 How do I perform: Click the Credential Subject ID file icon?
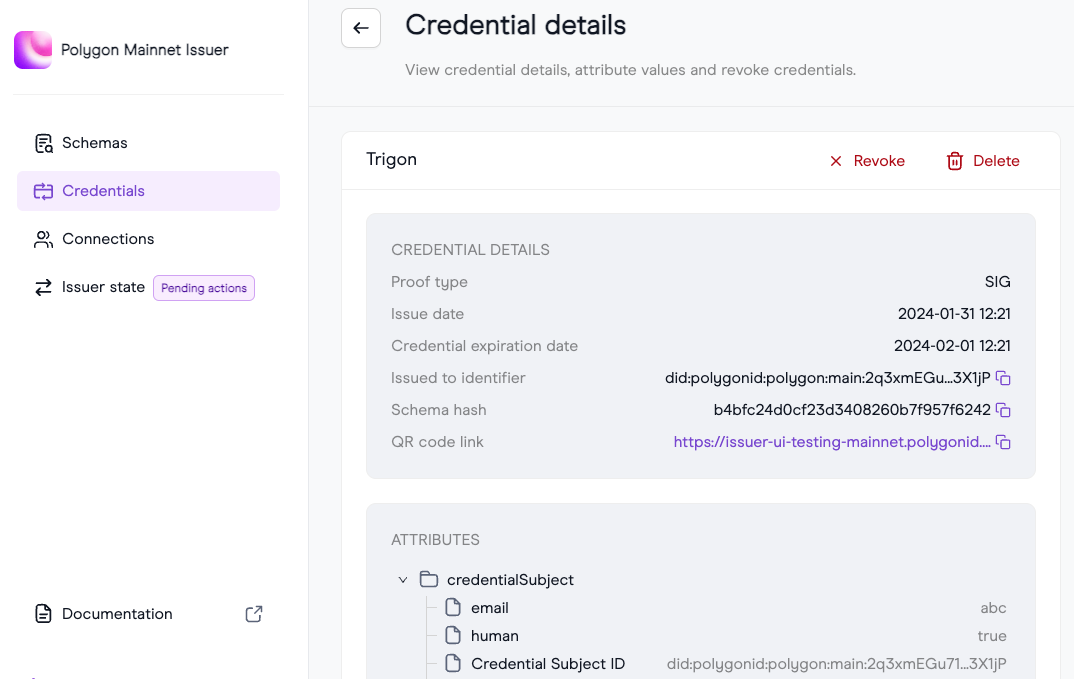point(453,664)
